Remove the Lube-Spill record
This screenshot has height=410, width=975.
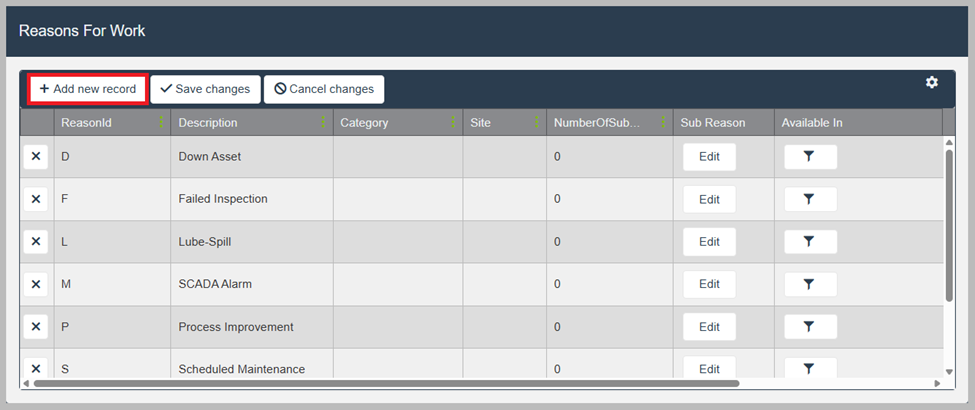point(36,242)
